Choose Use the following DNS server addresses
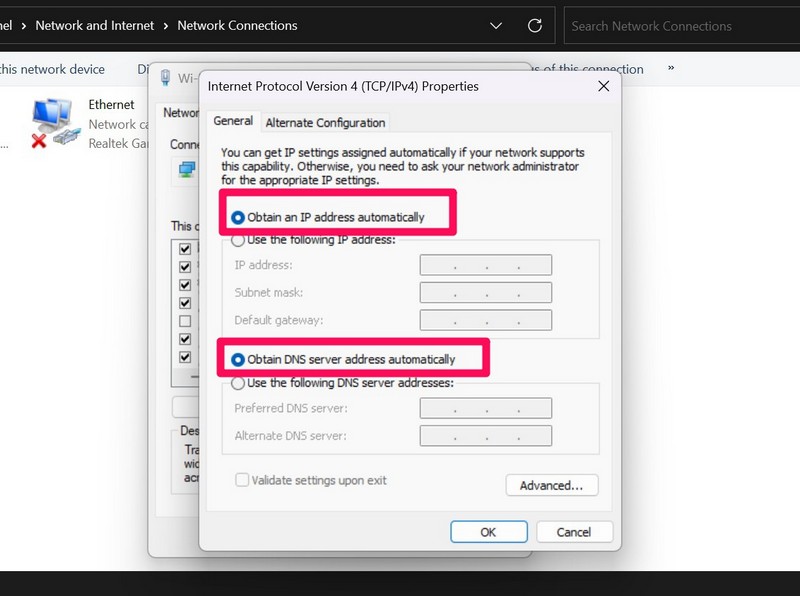This screenshot has height=596, width=800. 238,383
